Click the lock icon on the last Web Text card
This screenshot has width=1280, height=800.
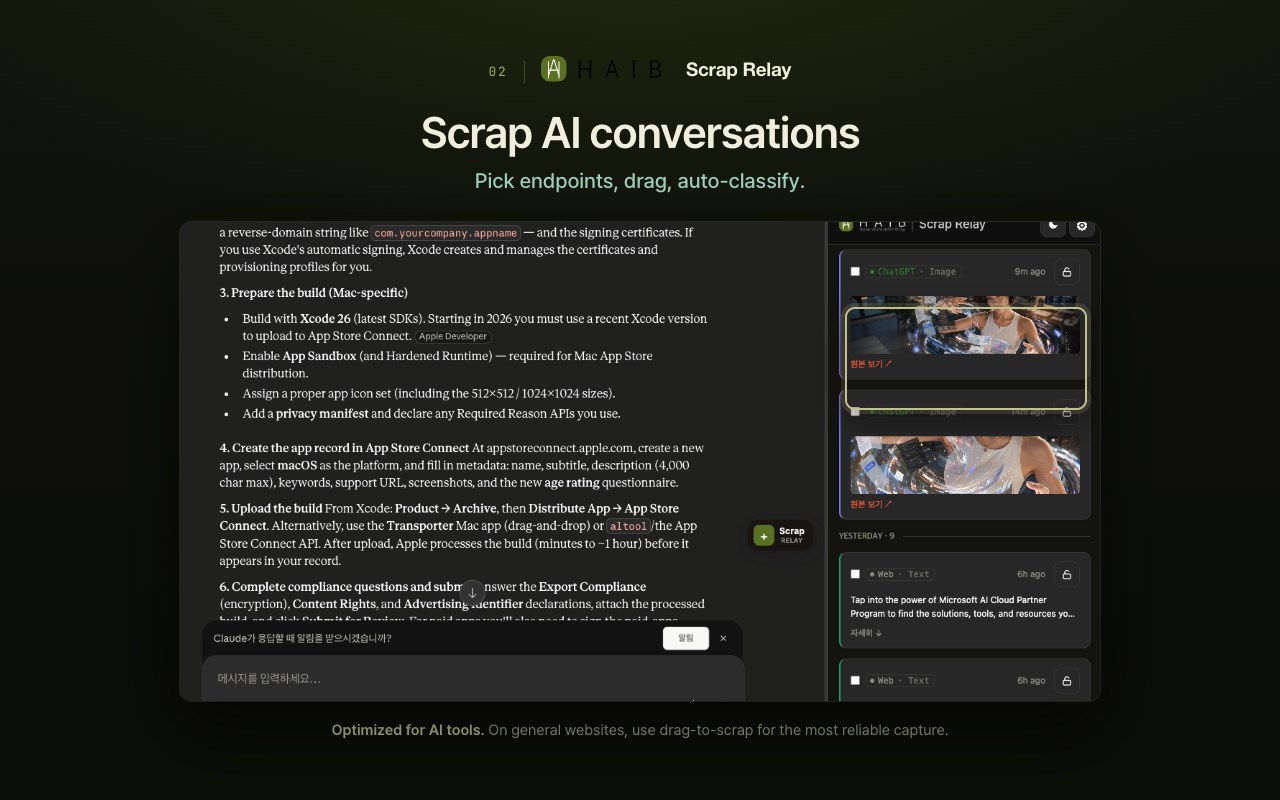click(x=1066, y=680)
